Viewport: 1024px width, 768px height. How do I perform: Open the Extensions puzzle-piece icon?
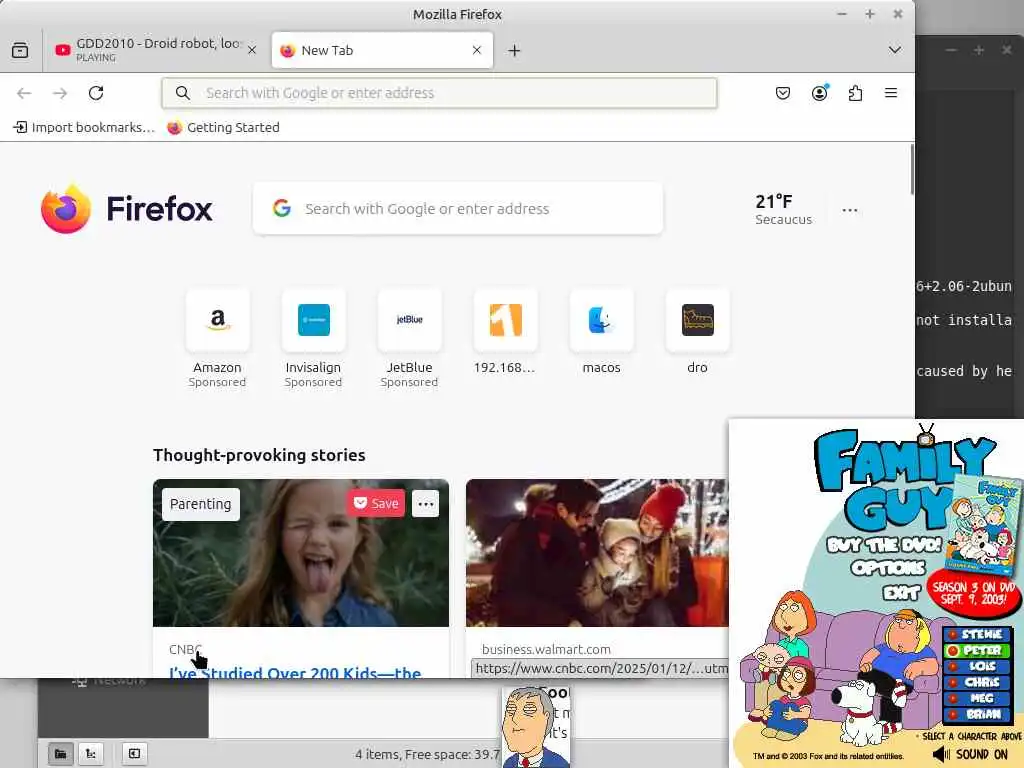(856, 93)
